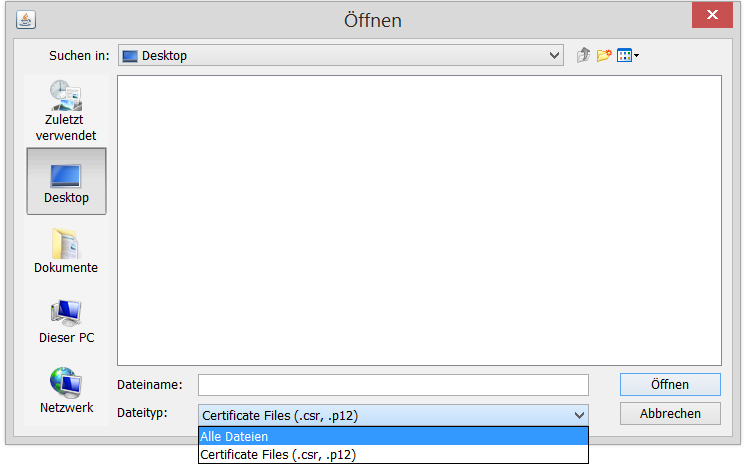Jump to Dieser PC location
Viewport: 744px width, 470px height.
66,321
